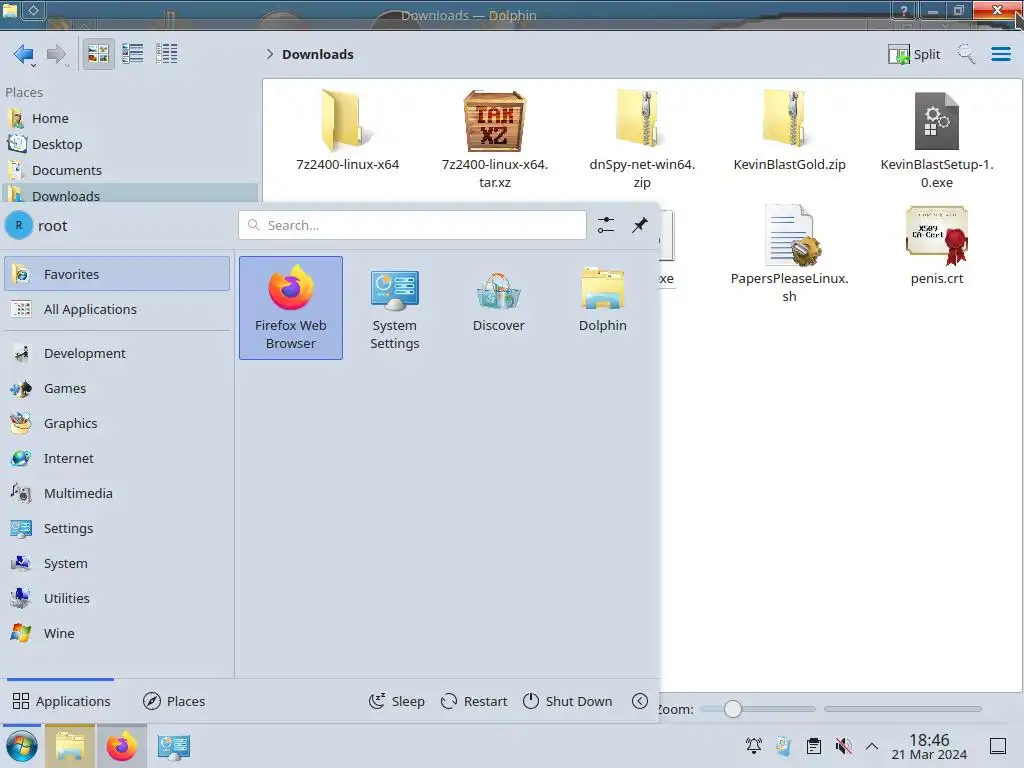
Task: Click muted volume tray icon
Action: (843, 746)
